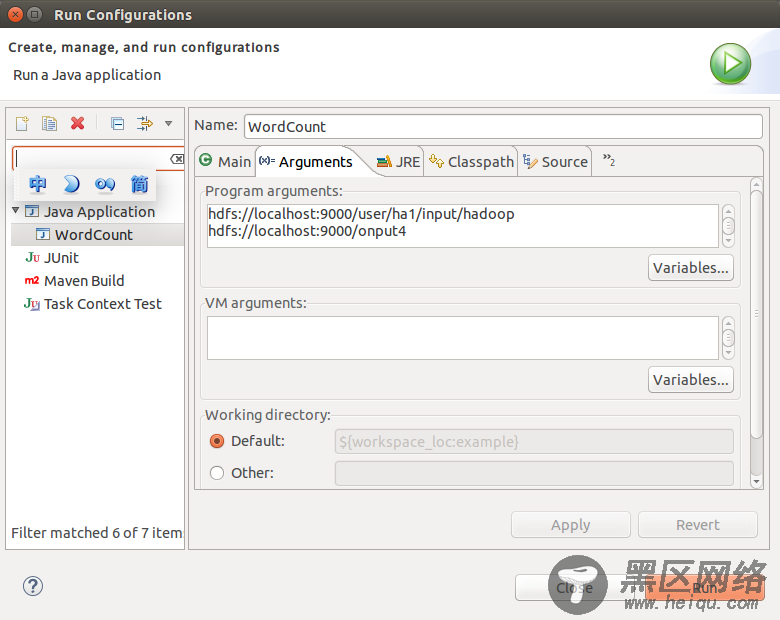Clear the filter text with the erase icon
This screenshot has width=780, height=620.
pyautogui.click(x=177, y=159)
